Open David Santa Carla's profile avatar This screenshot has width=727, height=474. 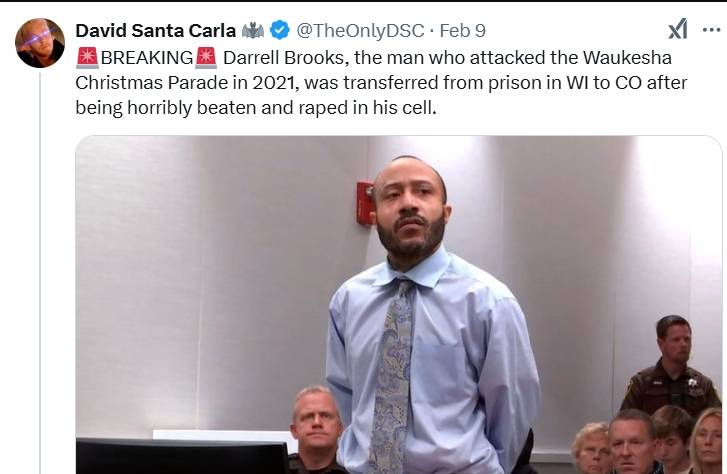coord(40,43)
